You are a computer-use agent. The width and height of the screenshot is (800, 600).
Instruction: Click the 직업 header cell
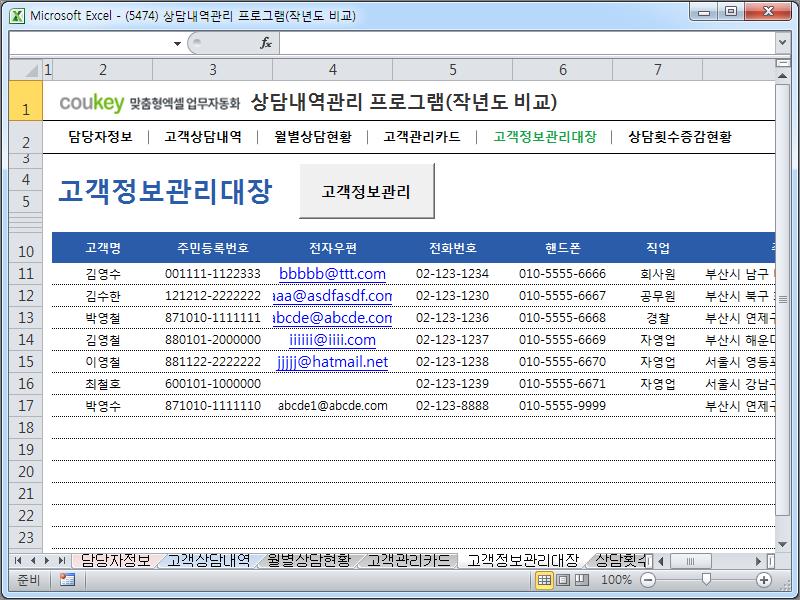(658, 248)
